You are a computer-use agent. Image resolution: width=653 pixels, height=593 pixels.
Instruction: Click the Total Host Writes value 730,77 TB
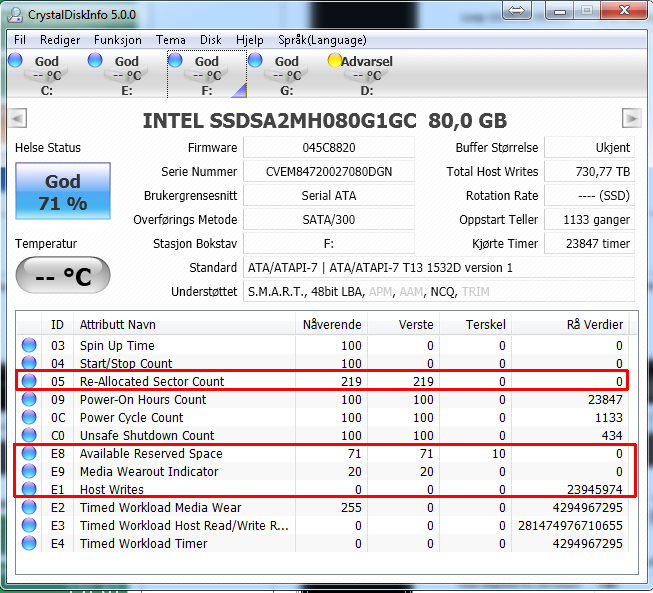[589, 172]
